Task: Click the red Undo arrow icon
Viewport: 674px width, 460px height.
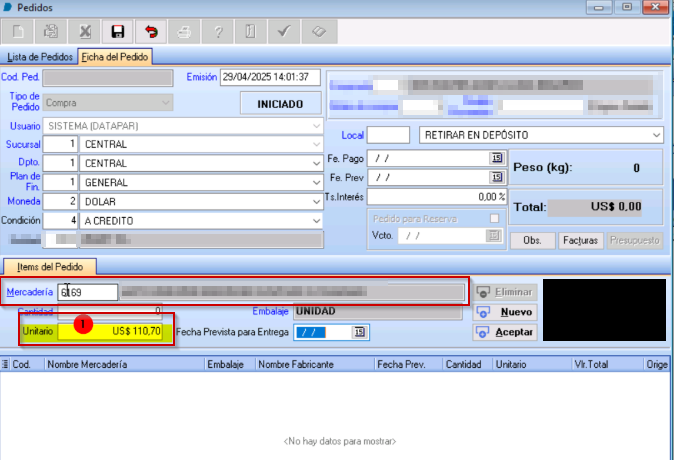Action: (151, 31)
